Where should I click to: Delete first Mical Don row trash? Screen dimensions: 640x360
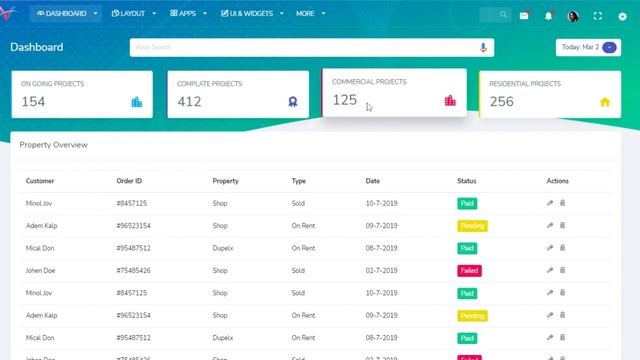pos(562,248)
